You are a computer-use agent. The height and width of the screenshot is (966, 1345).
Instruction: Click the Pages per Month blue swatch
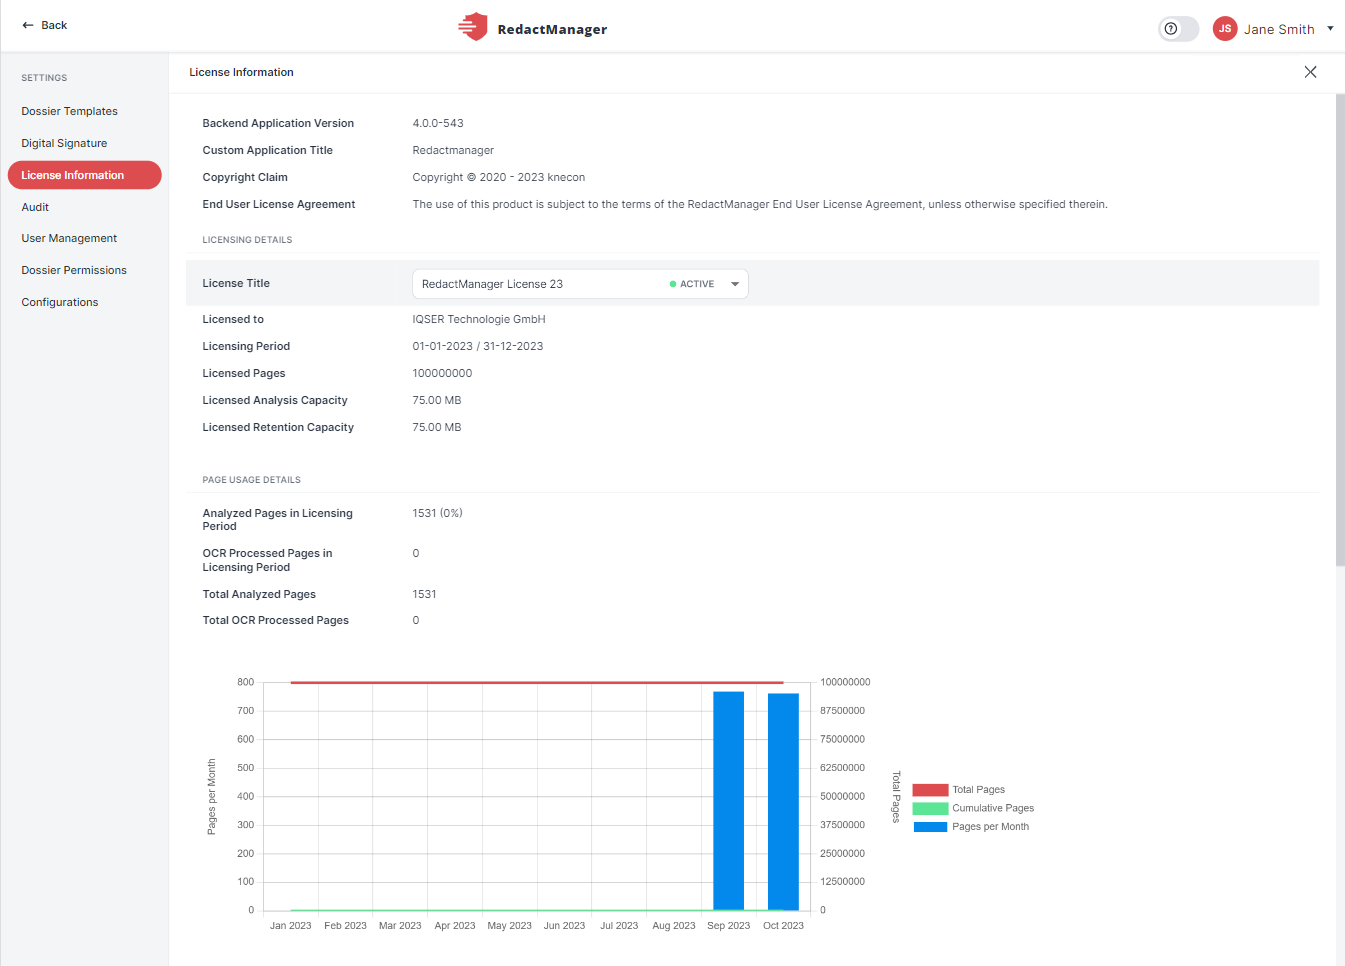(x=930, y=827)
